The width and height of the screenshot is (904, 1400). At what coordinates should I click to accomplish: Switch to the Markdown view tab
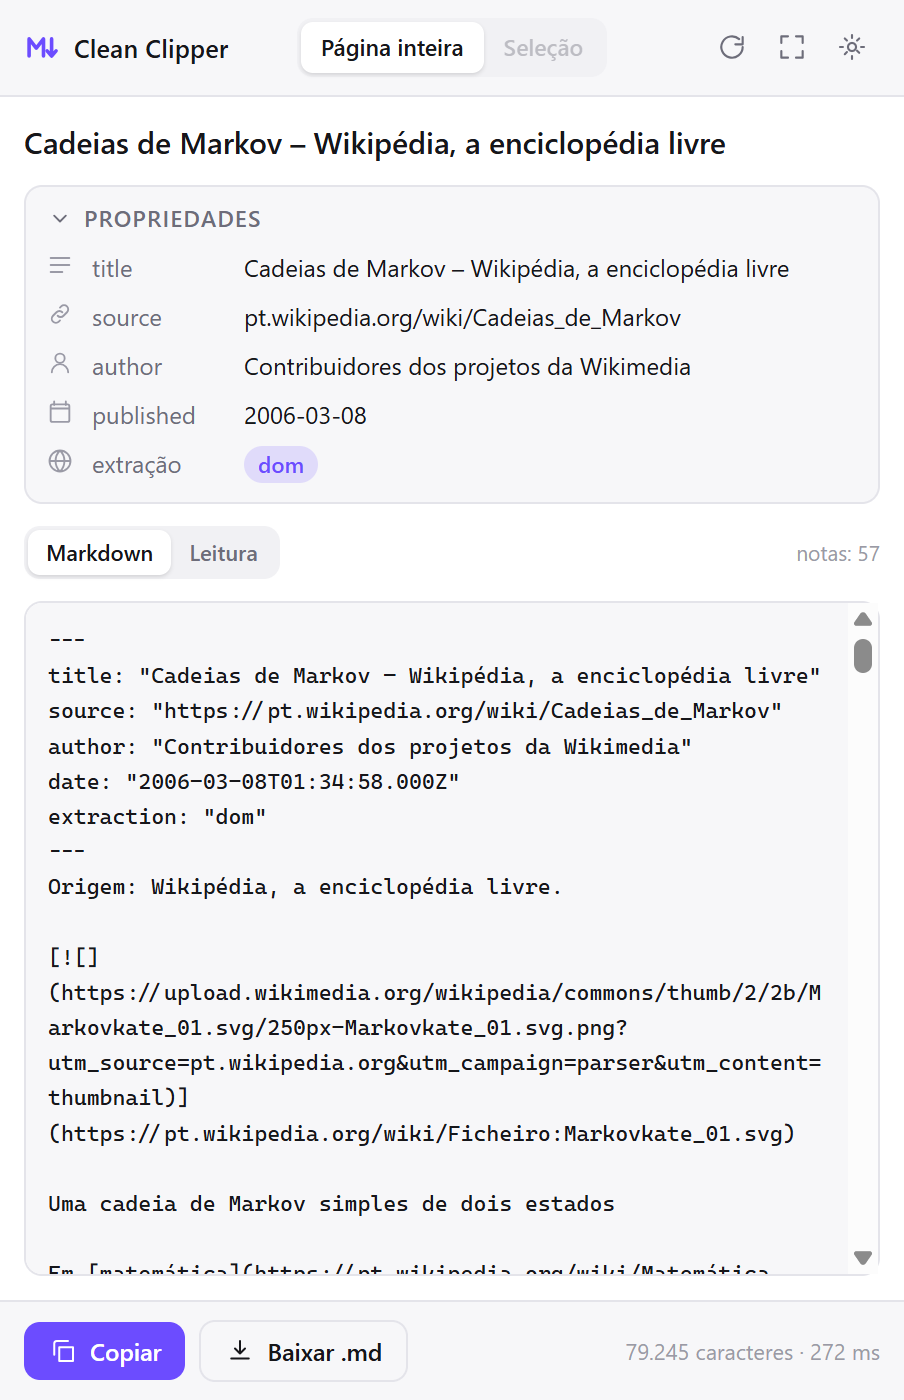(100, 553)
